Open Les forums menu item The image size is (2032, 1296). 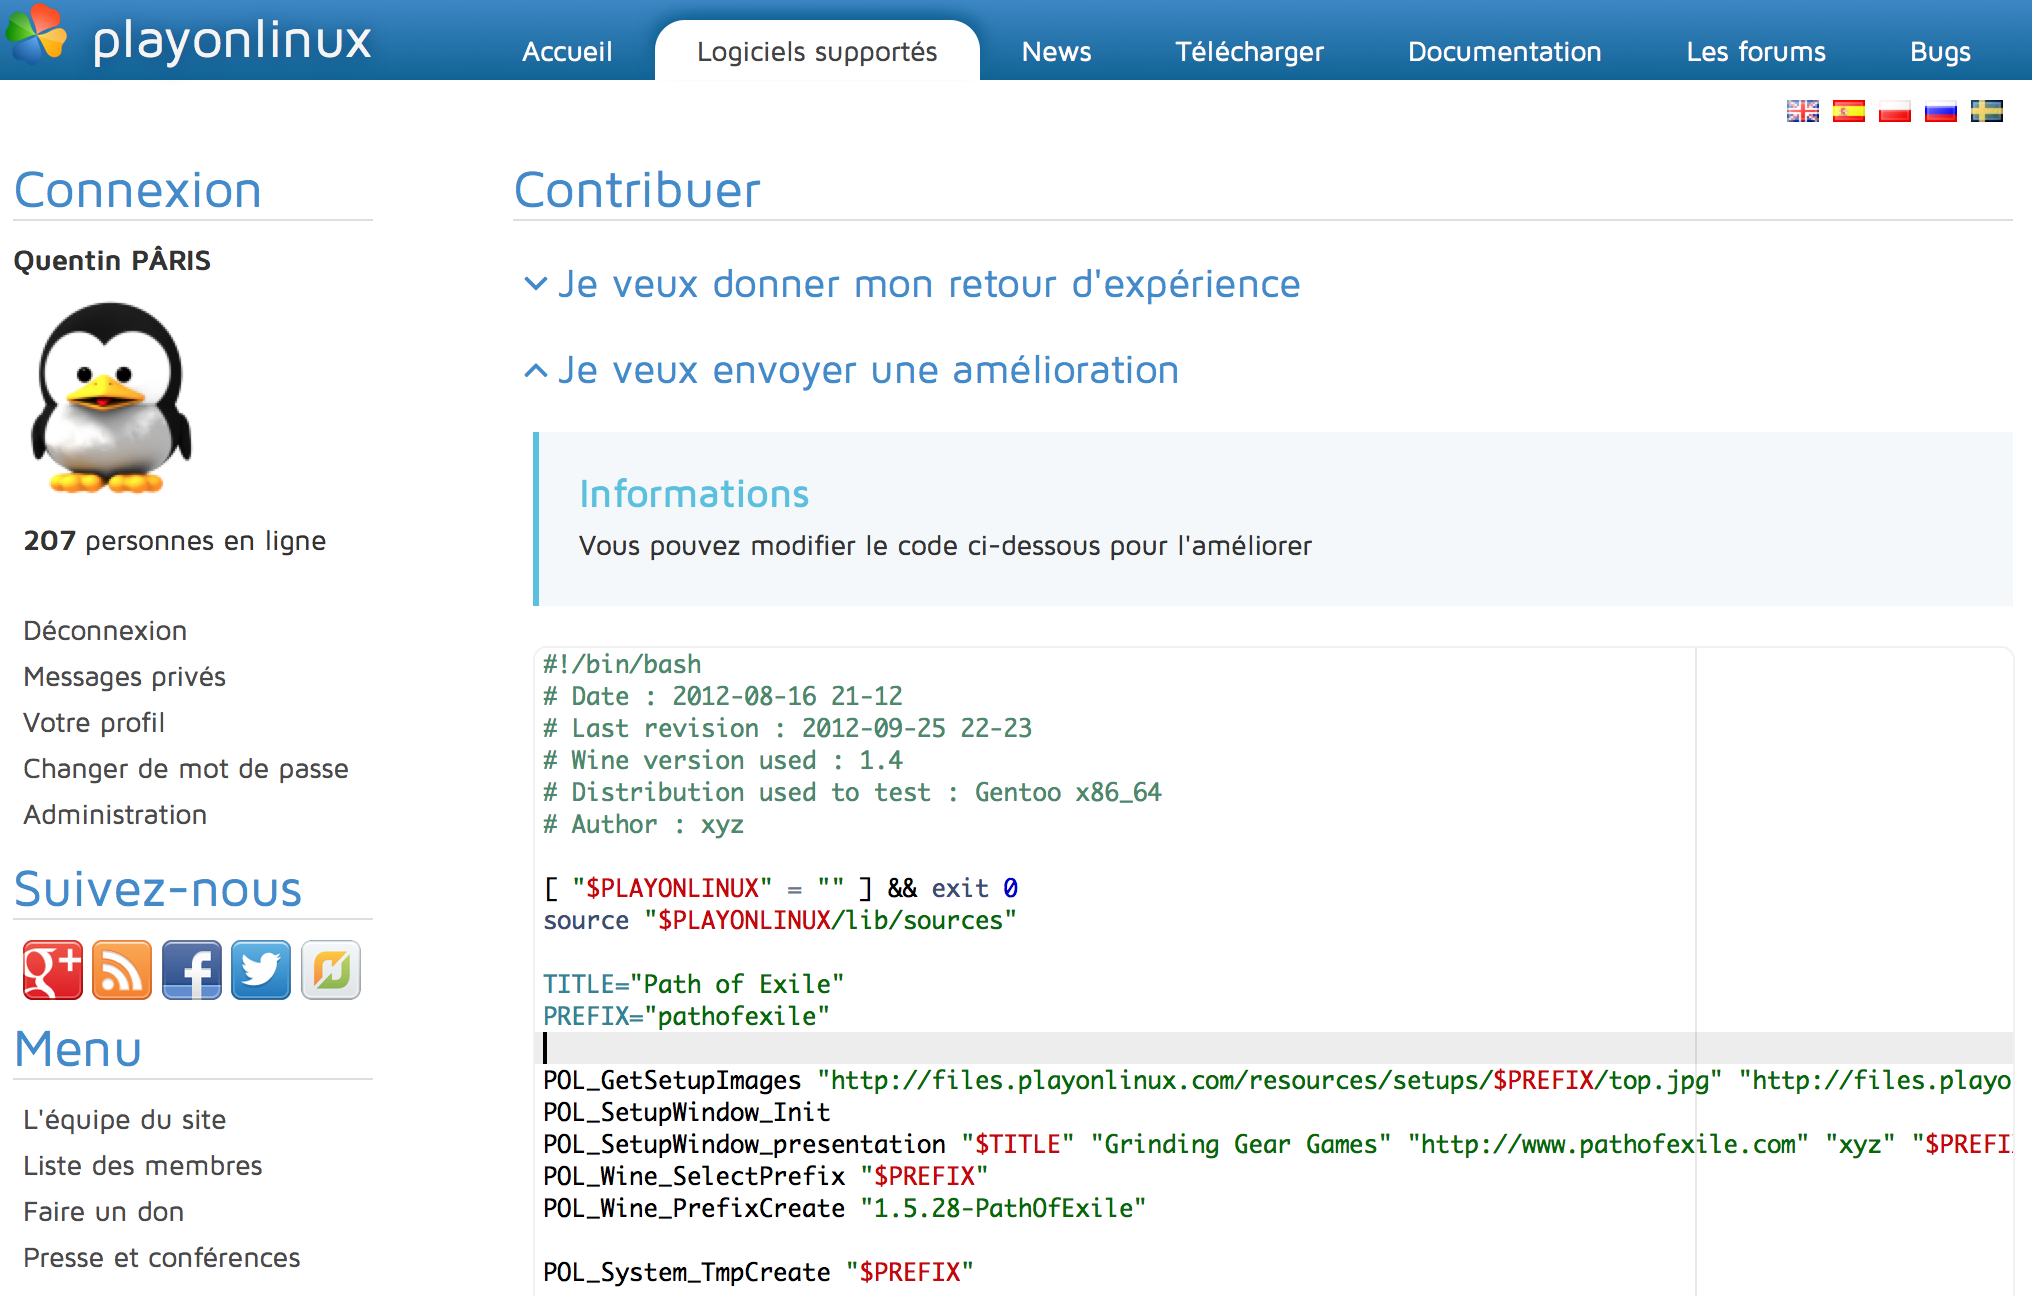[x=1755, y=52]
